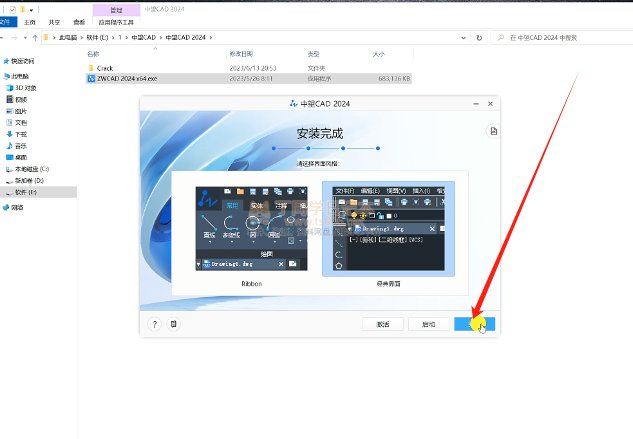Click the blue finish button in installer
The height and width of the screenshot is (439, 633).
point(474,324)
